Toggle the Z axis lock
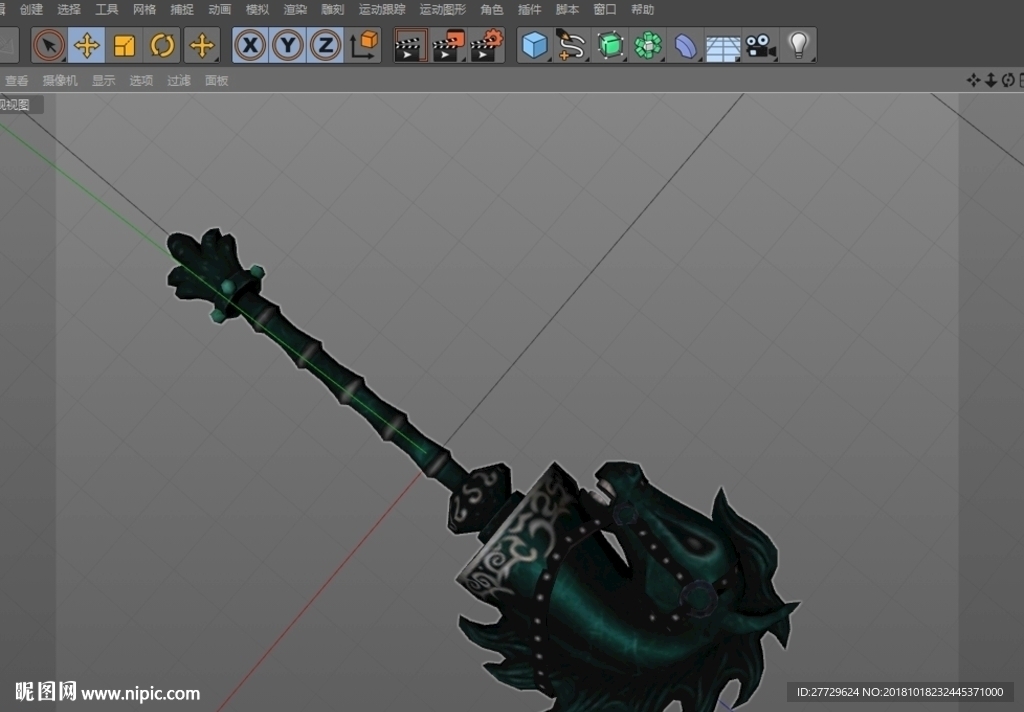The height and width of the screenshot is (712, 1024). coord(325,45)
